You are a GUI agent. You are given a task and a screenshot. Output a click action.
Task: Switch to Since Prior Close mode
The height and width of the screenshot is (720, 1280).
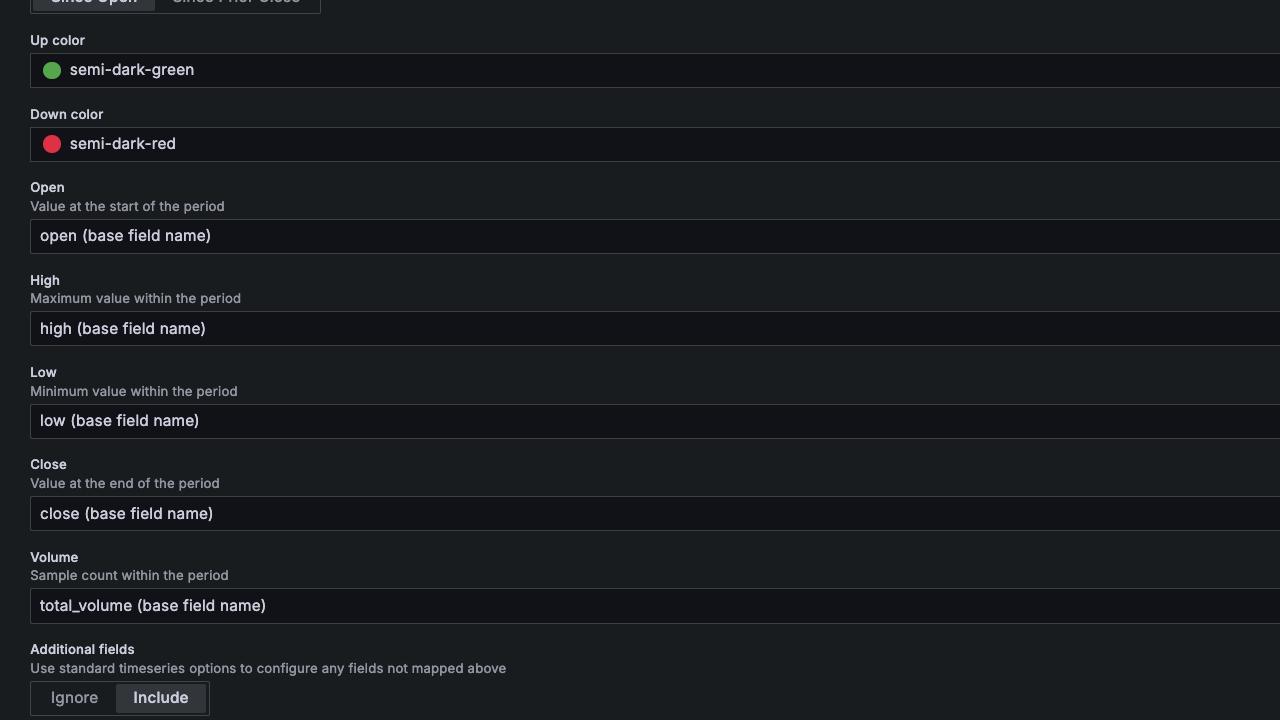click(235, 3)
